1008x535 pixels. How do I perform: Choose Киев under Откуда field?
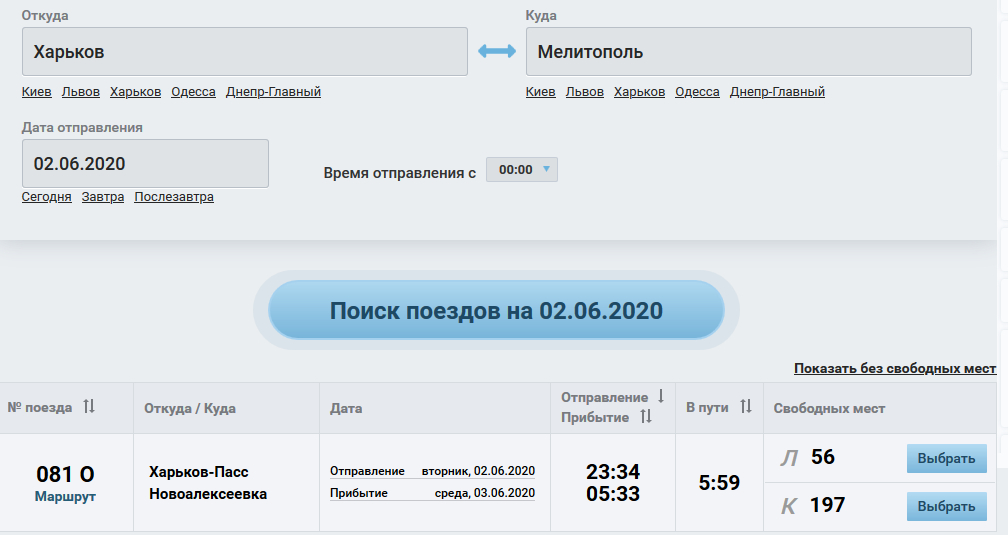click(37, 92)
